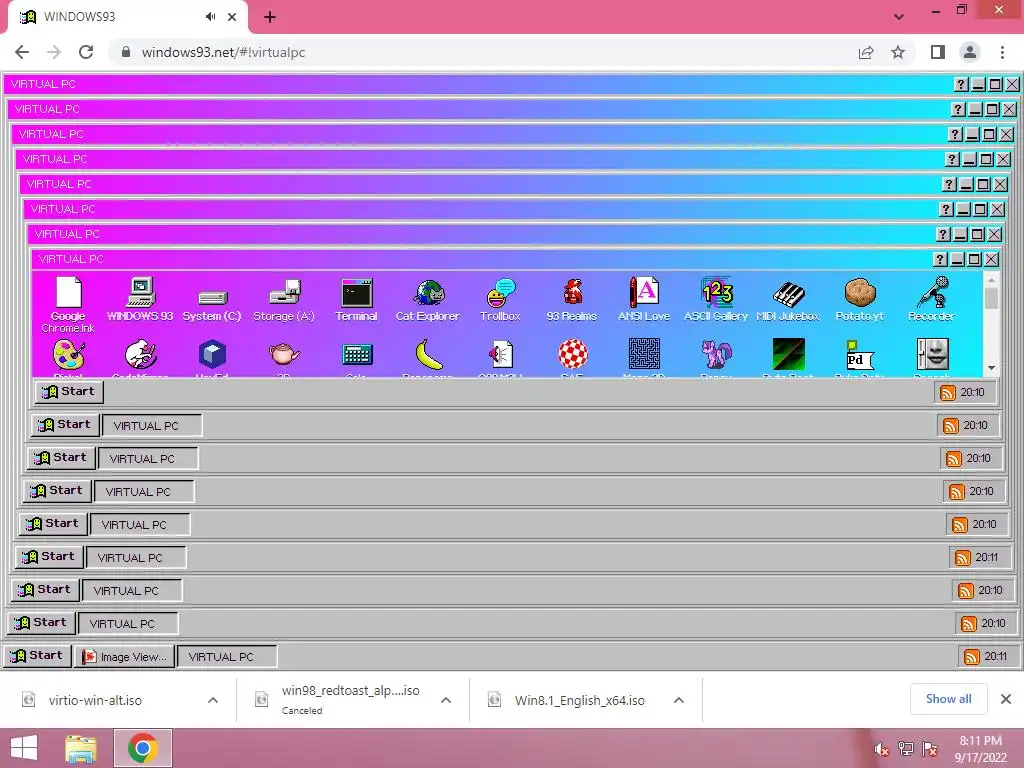Open Chrome three-dot menu
Viewport: 1024px width, 768px height.
point(1002,52)
